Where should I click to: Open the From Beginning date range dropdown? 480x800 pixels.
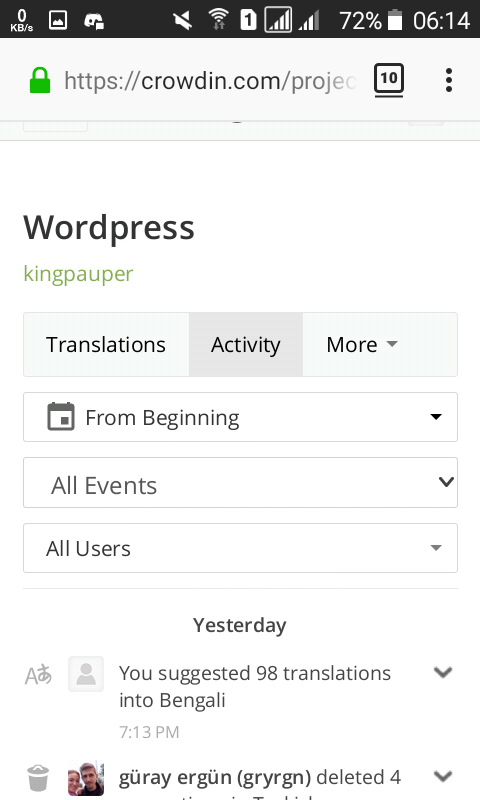(x=240, y=417)
